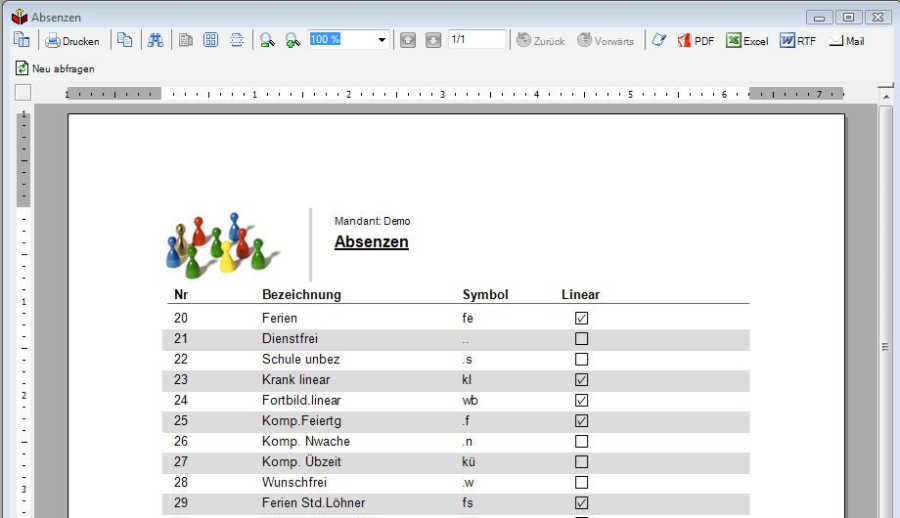Viewport: 900px width, 518px height.
Task: Click the Absenzen window app icon
Action: [x=20, y=17]
